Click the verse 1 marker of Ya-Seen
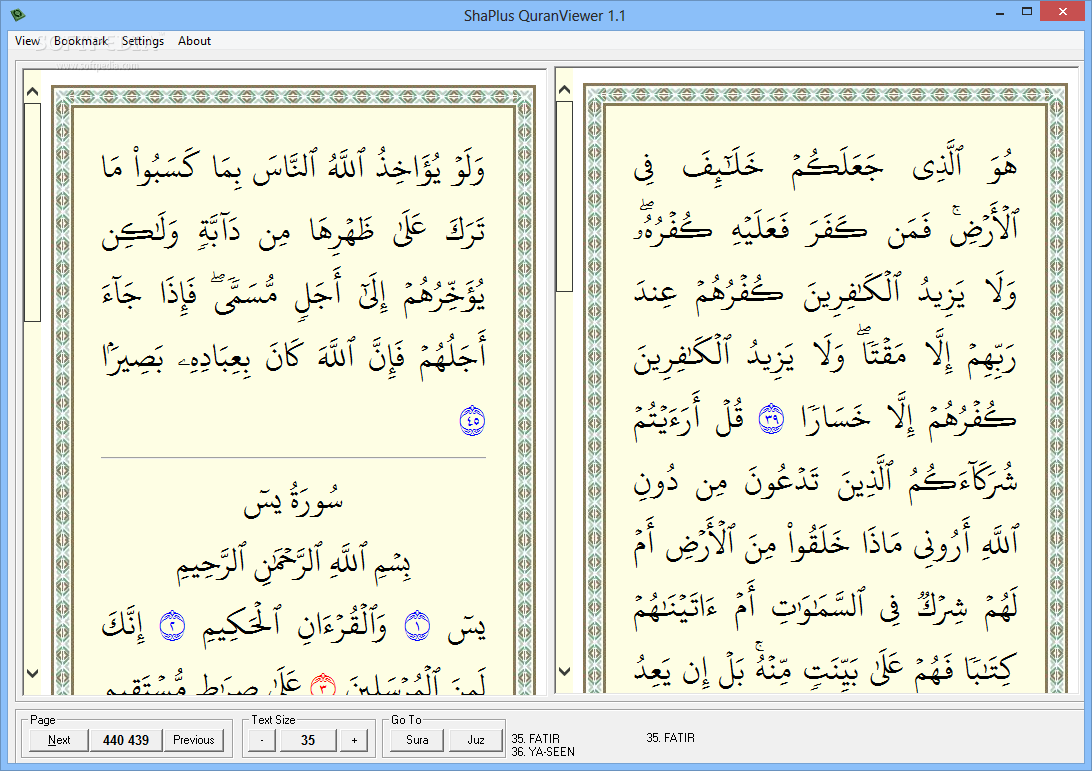Viewport: 1092px width, 771px height. (x=418, y=625)
